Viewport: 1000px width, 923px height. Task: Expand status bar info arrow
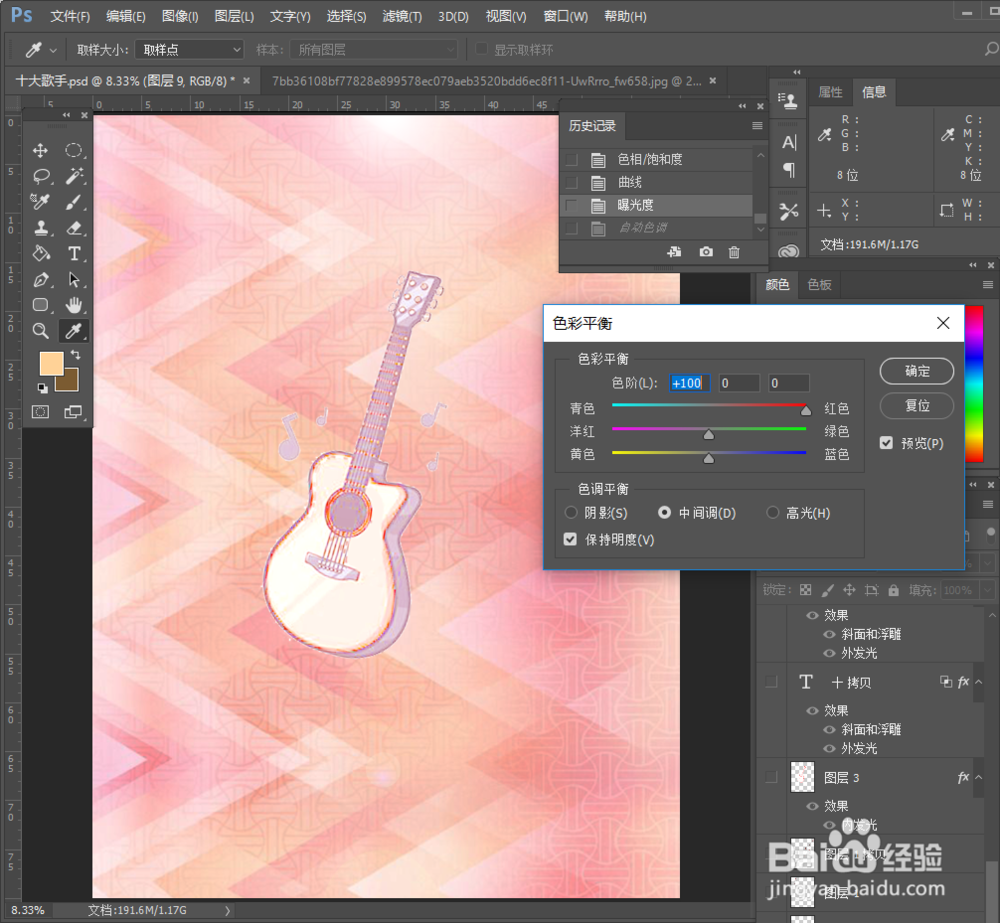[x=227, y=910]
